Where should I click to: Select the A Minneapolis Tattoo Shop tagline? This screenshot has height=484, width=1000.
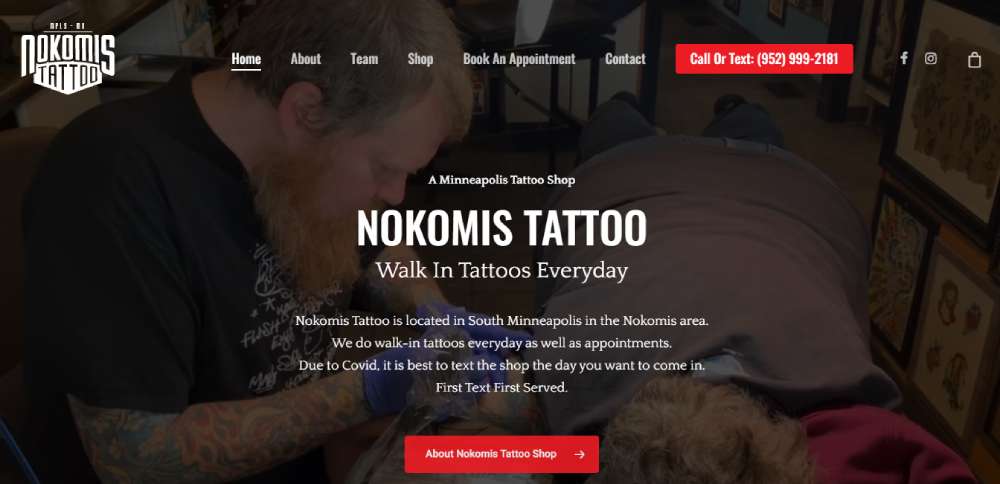(x=502, y=180)
